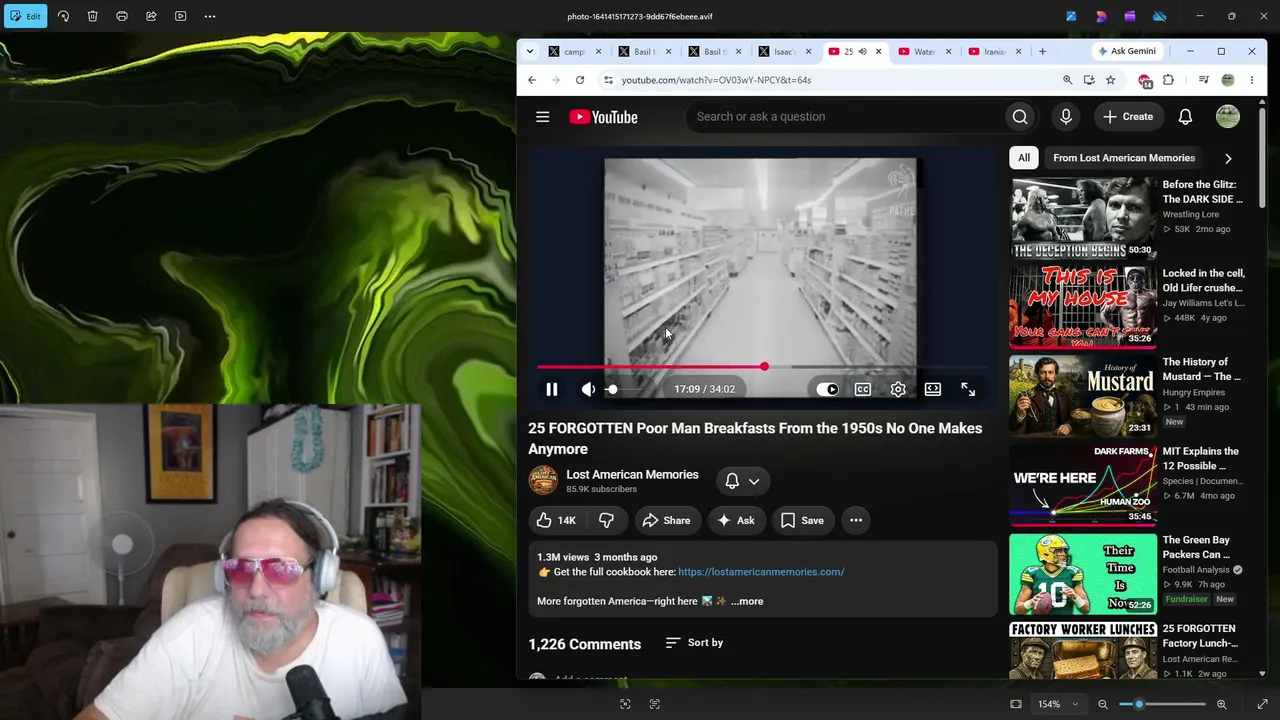Open Chrome media control icon
This screenshot has height=720, width=1280.
[1204, 80]
